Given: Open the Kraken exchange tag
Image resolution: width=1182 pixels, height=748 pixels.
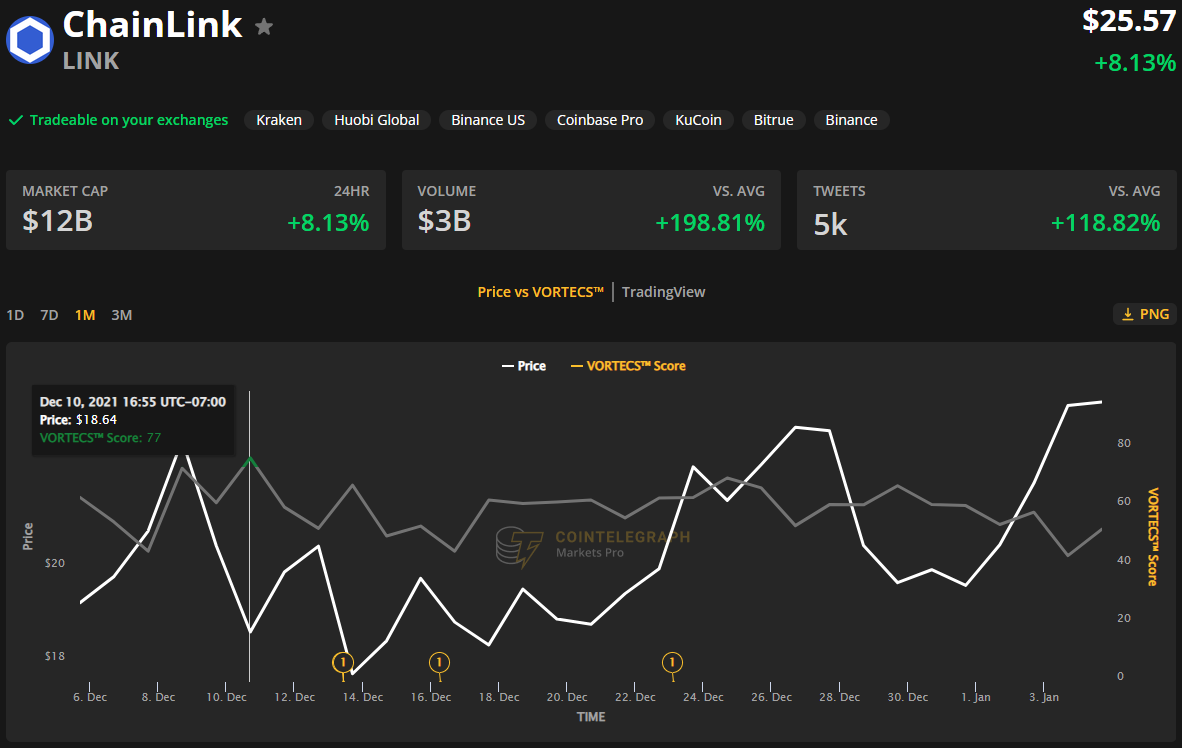Looking at the screenshot, I should pyautogui.click(x=279, y=120).
